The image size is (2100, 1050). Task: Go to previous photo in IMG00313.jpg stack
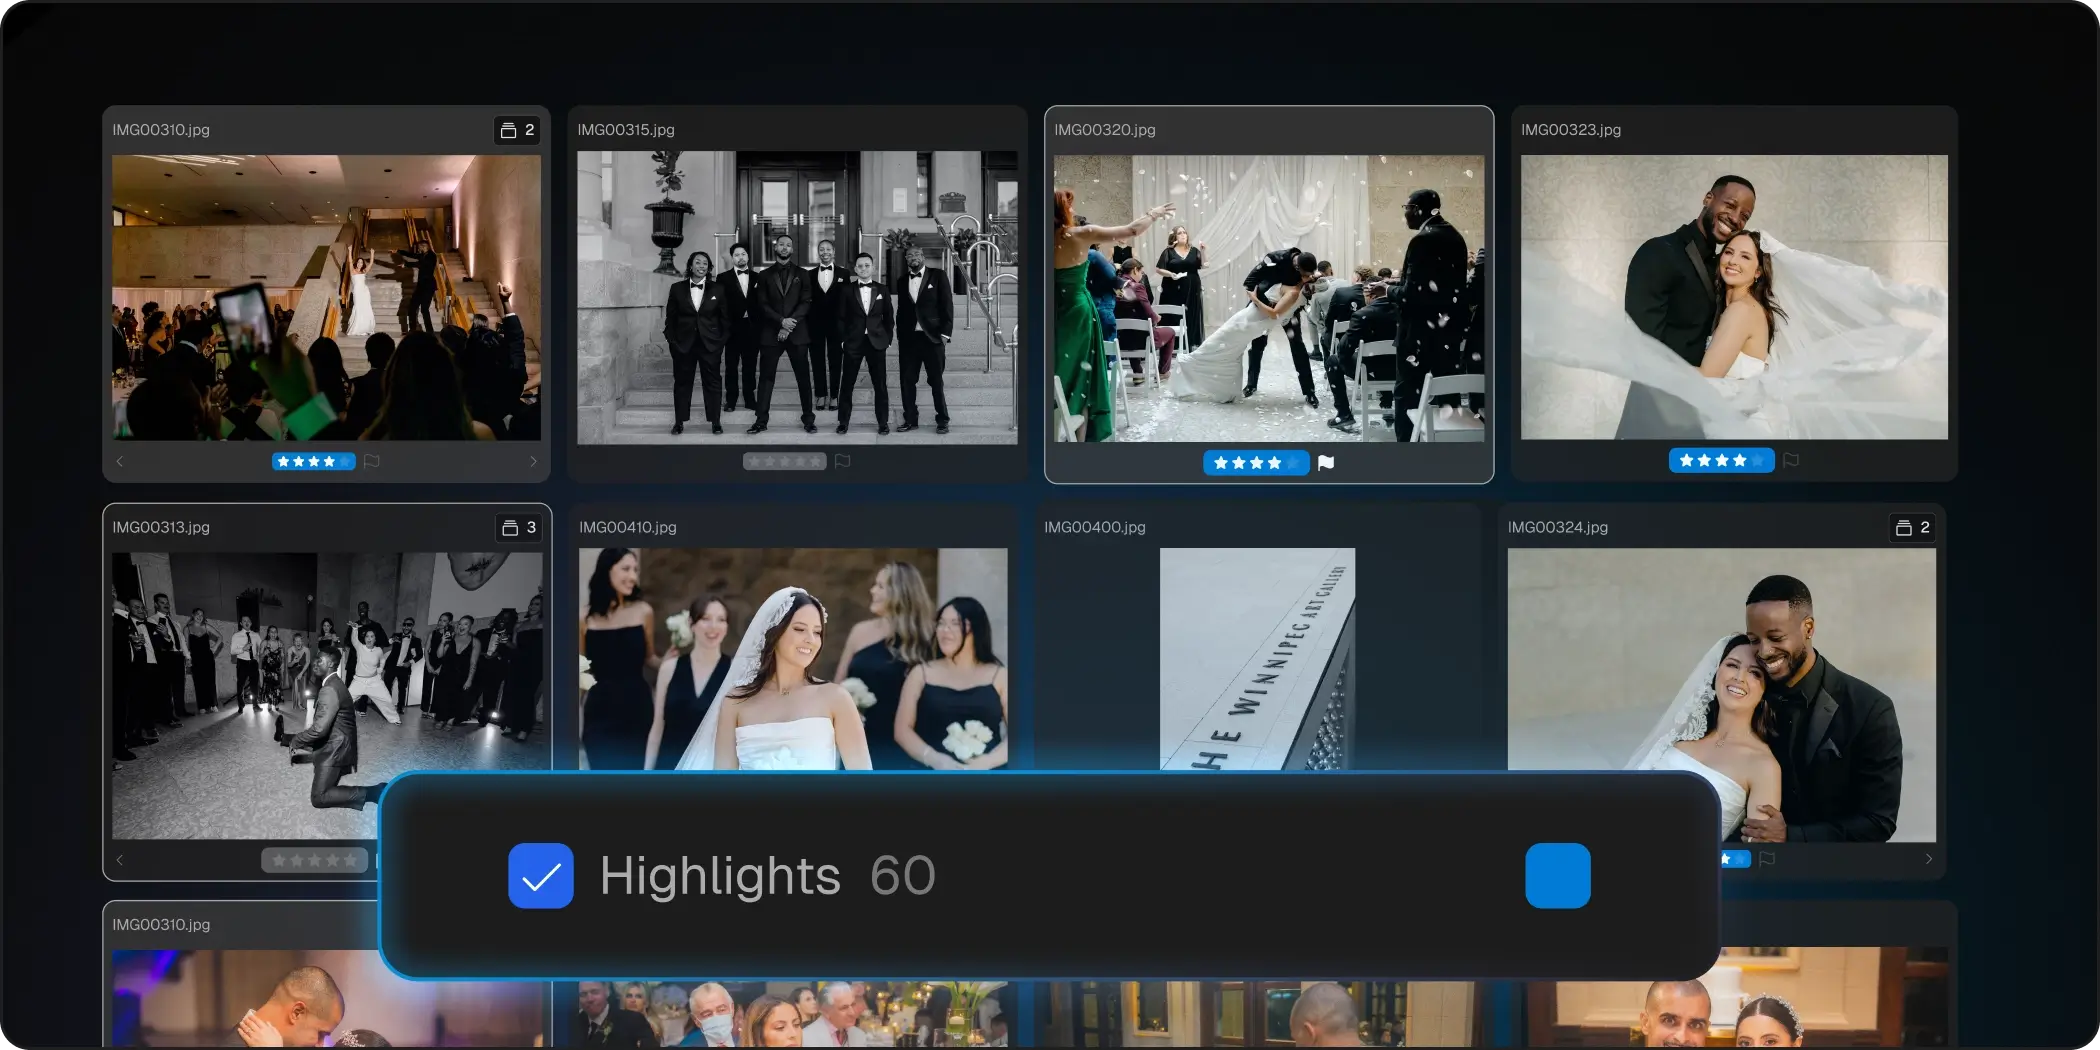pyautogui.click(x=120, y=860)
